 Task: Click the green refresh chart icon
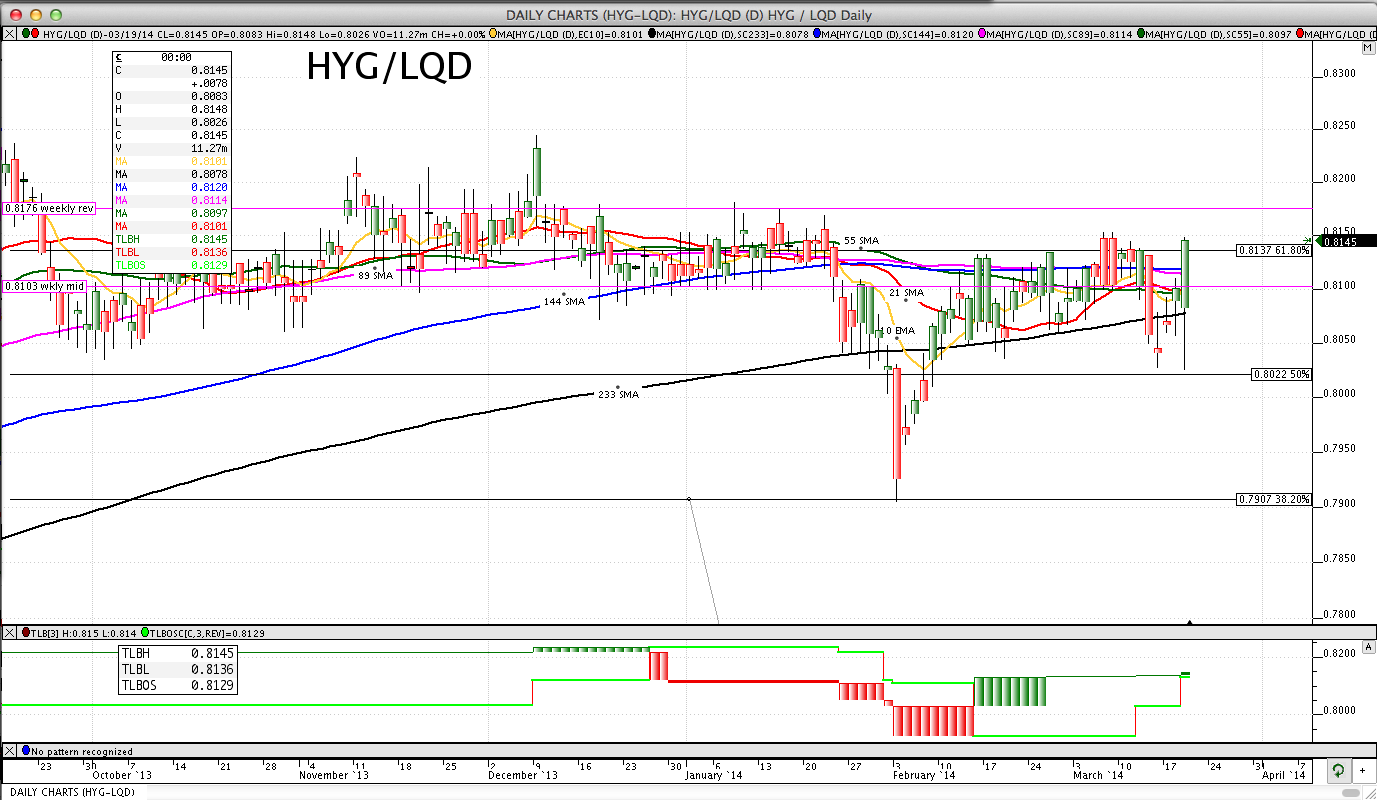1337,771
